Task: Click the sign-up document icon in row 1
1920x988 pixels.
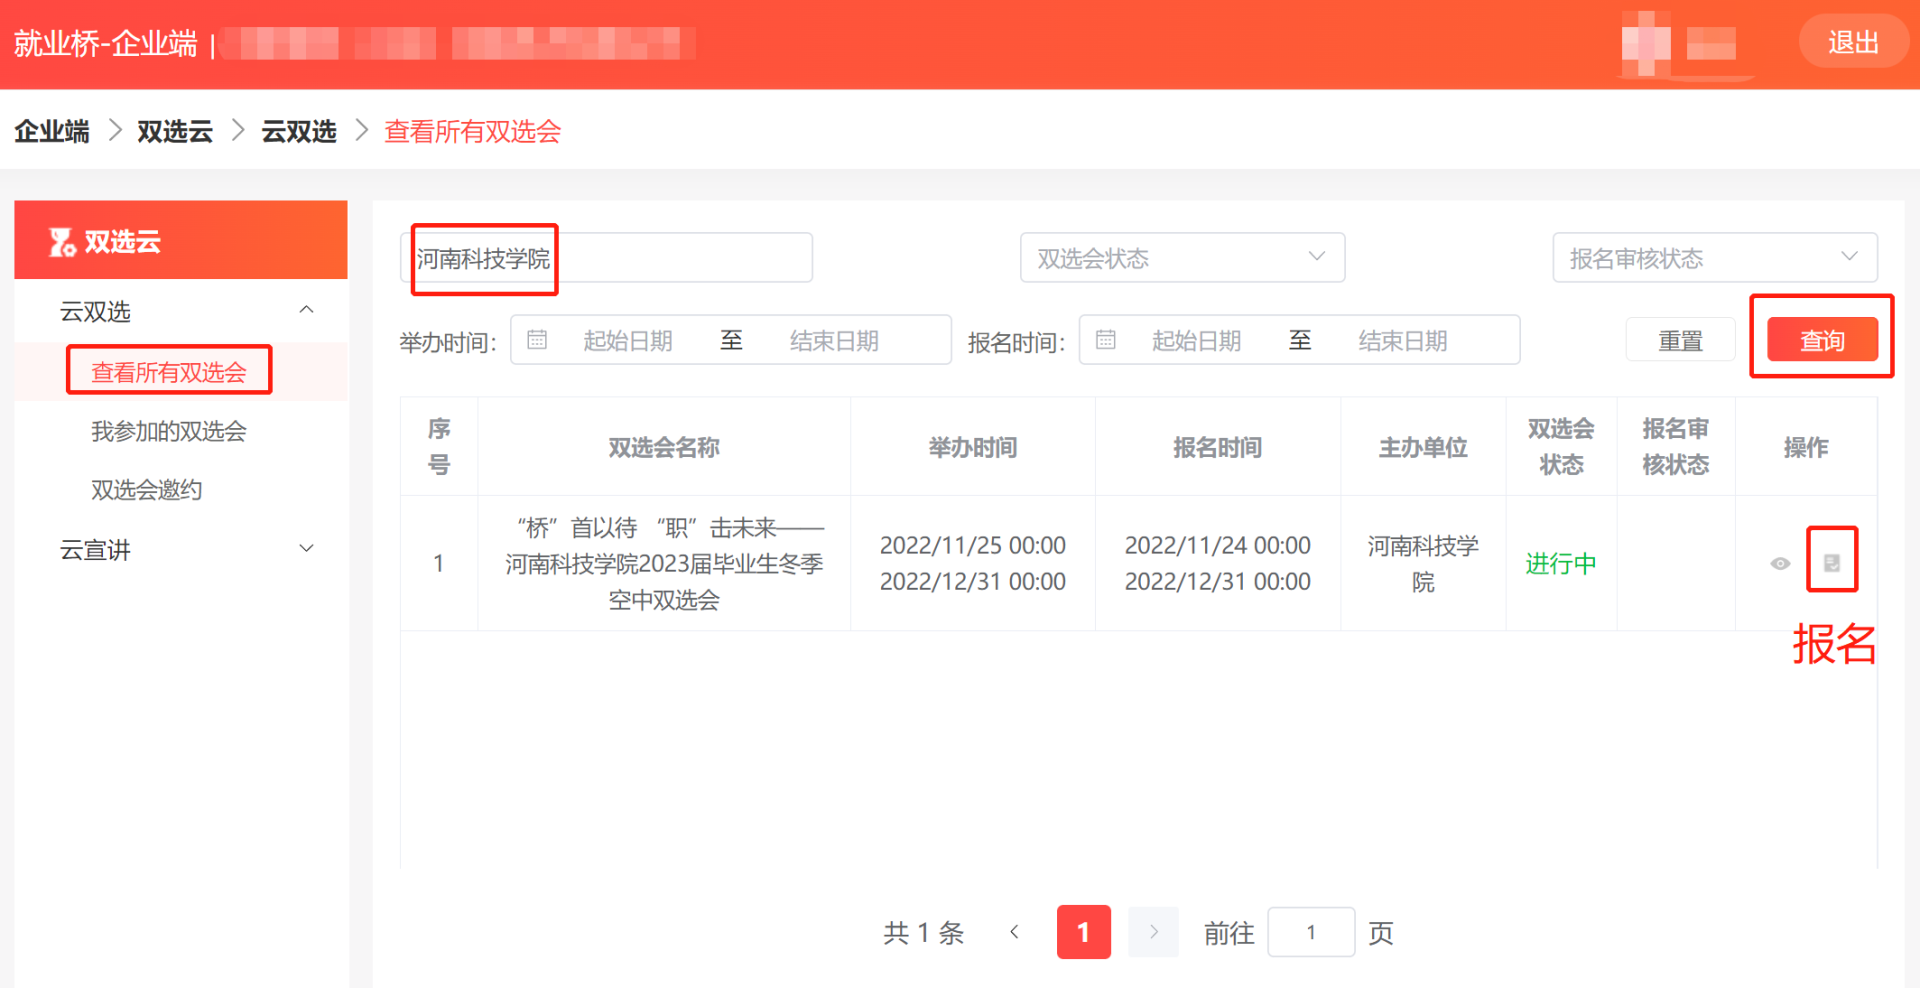Action: [x=1832, y=563]
